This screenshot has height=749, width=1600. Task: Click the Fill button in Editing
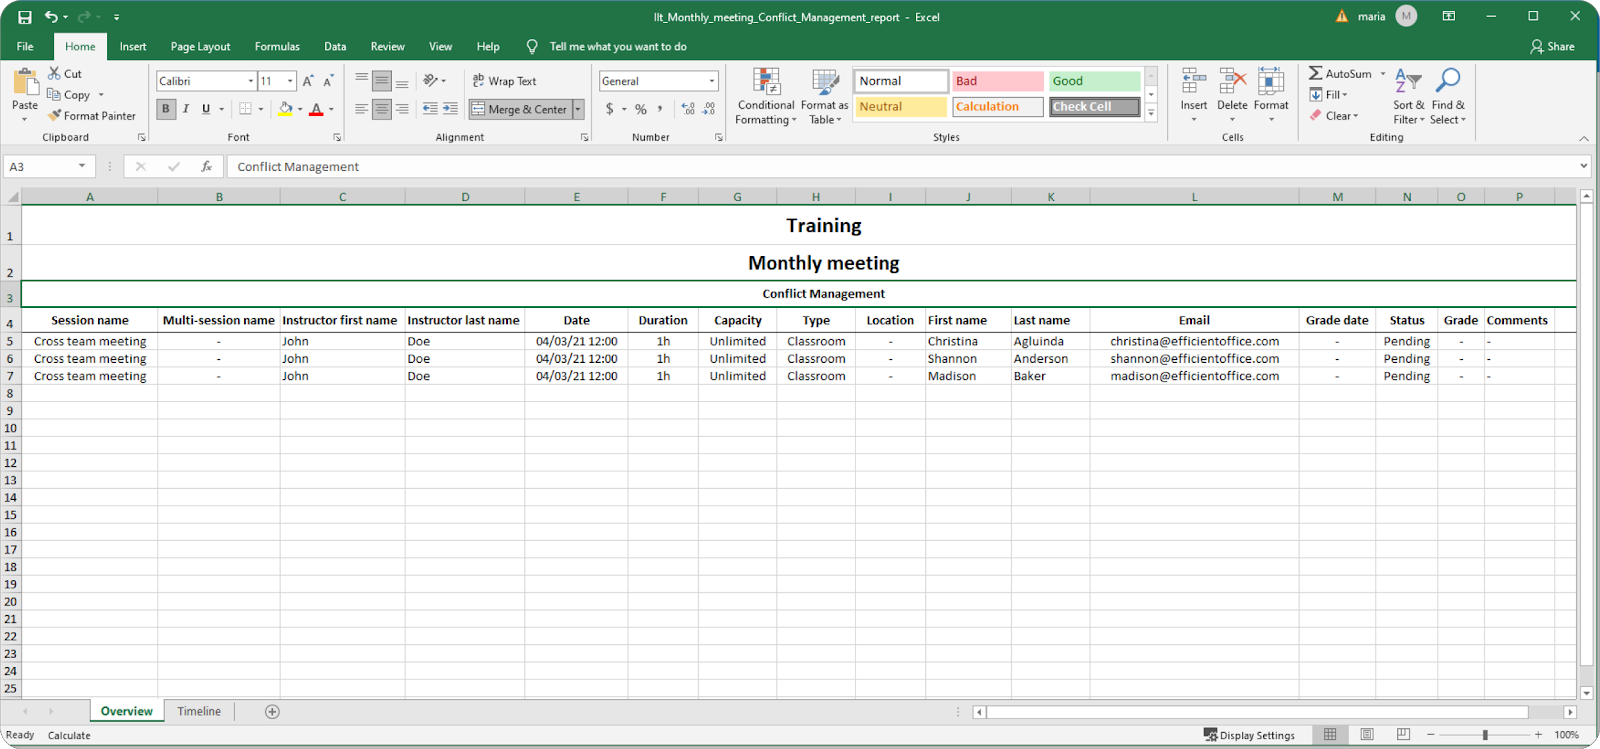click(x=1329, y=95)
